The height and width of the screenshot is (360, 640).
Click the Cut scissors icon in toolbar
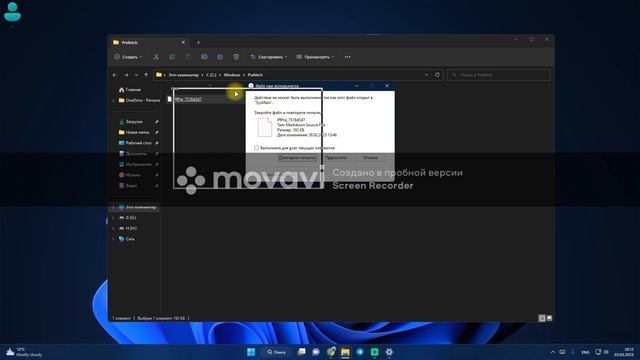pyautogui.click(x=156, y=57)
